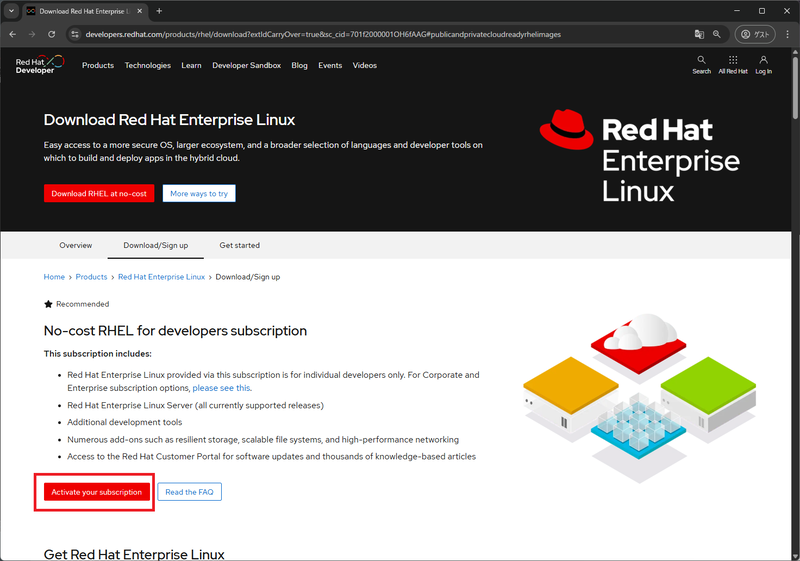Click the Log in user icon
Screen dimensions: 800x561
coord(763,65)
